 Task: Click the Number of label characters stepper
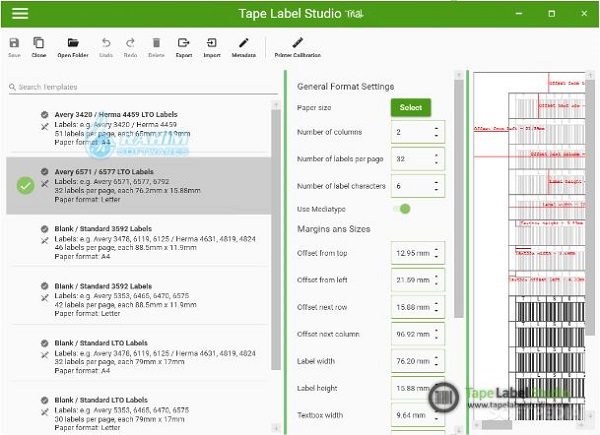pyautogui.click(x=436, y=186)
